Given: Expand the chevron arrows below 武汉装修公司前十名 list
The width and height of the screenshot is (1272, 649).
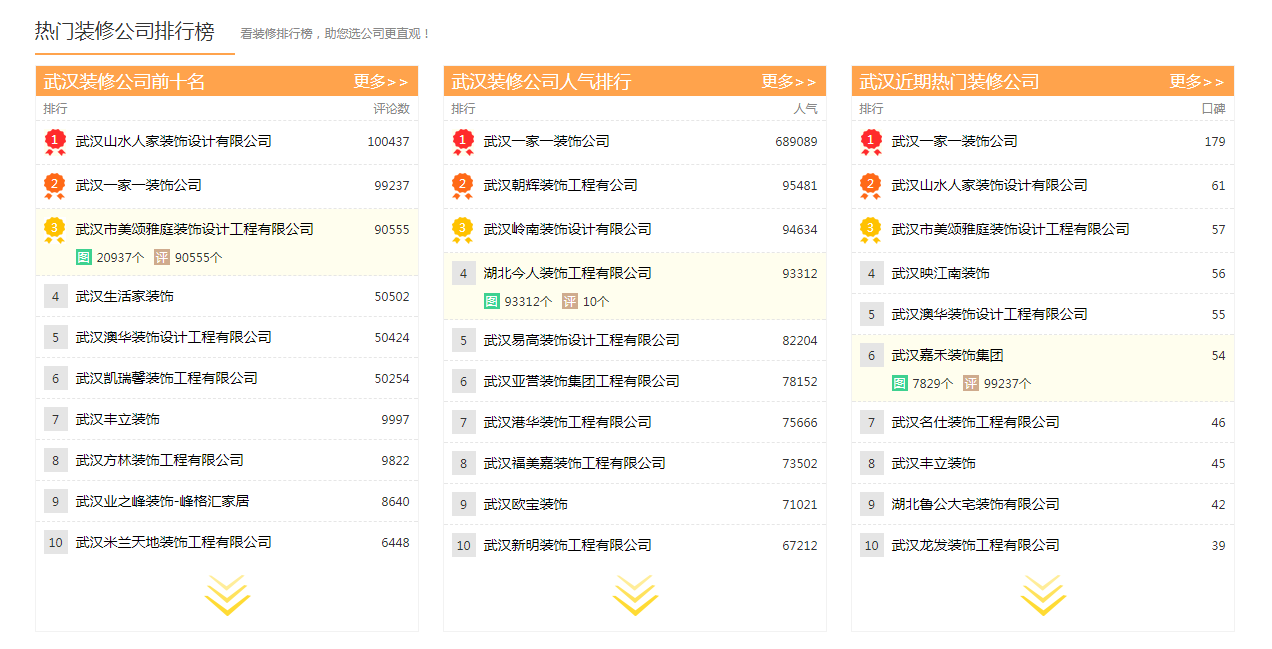Looking at the screenshot, I should [228, 594].
